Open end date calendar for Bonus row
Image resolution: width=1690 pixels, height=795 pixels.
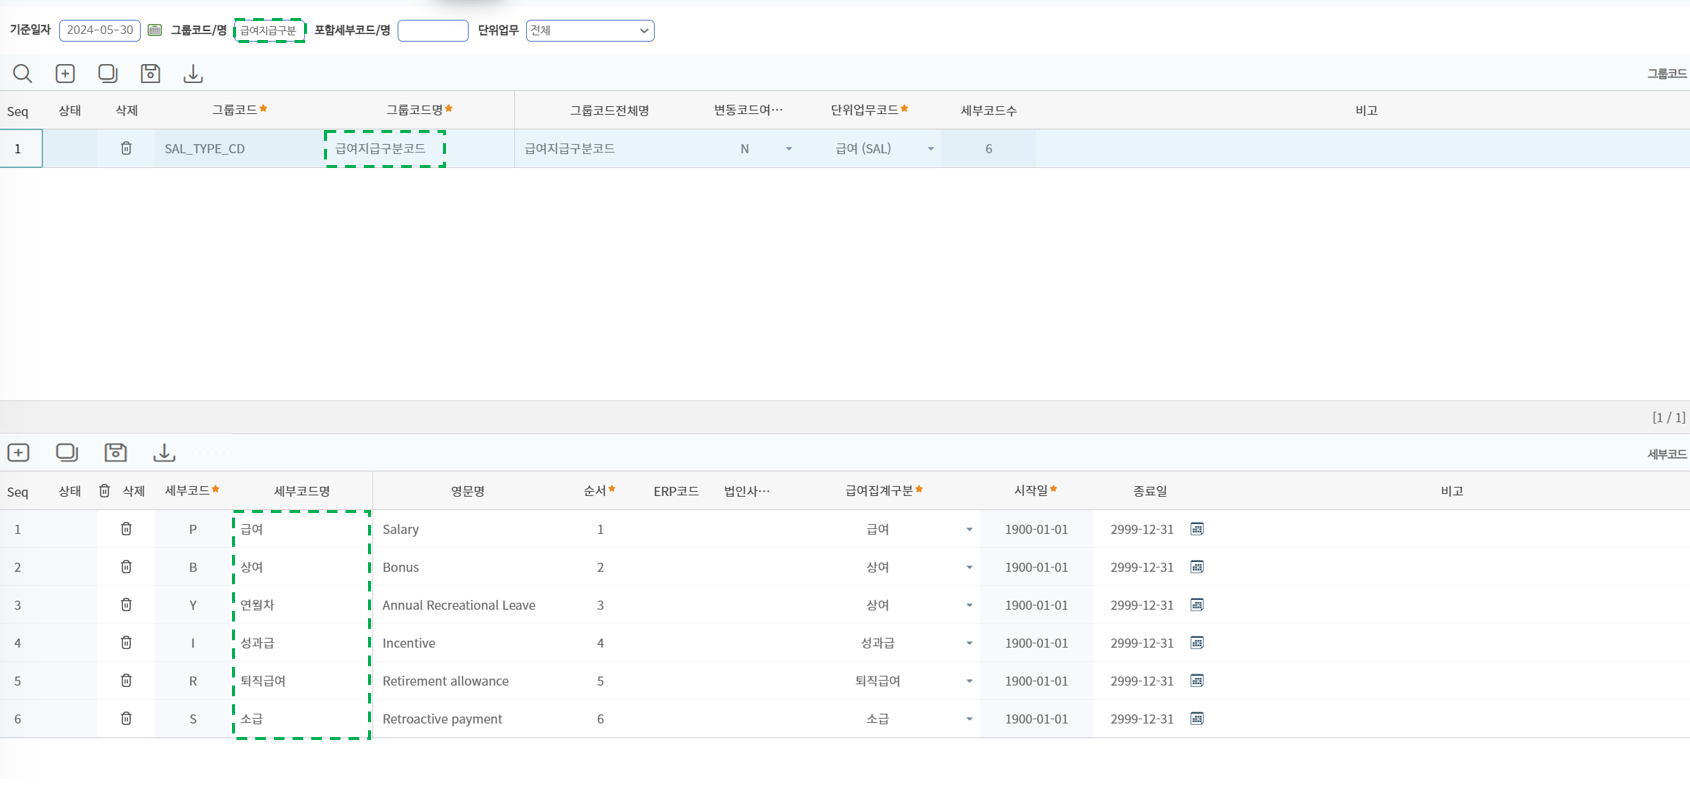click(1197, 567)
